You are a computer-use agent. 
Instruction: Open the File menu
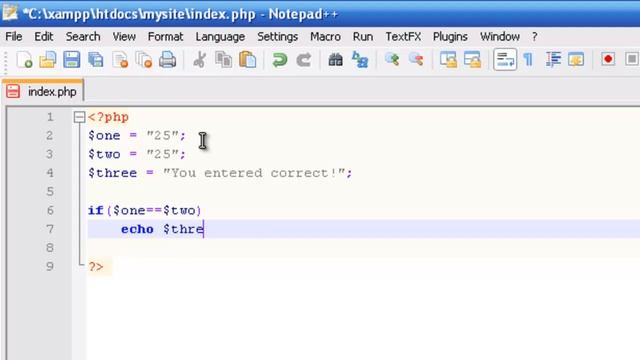coord(13,37)
